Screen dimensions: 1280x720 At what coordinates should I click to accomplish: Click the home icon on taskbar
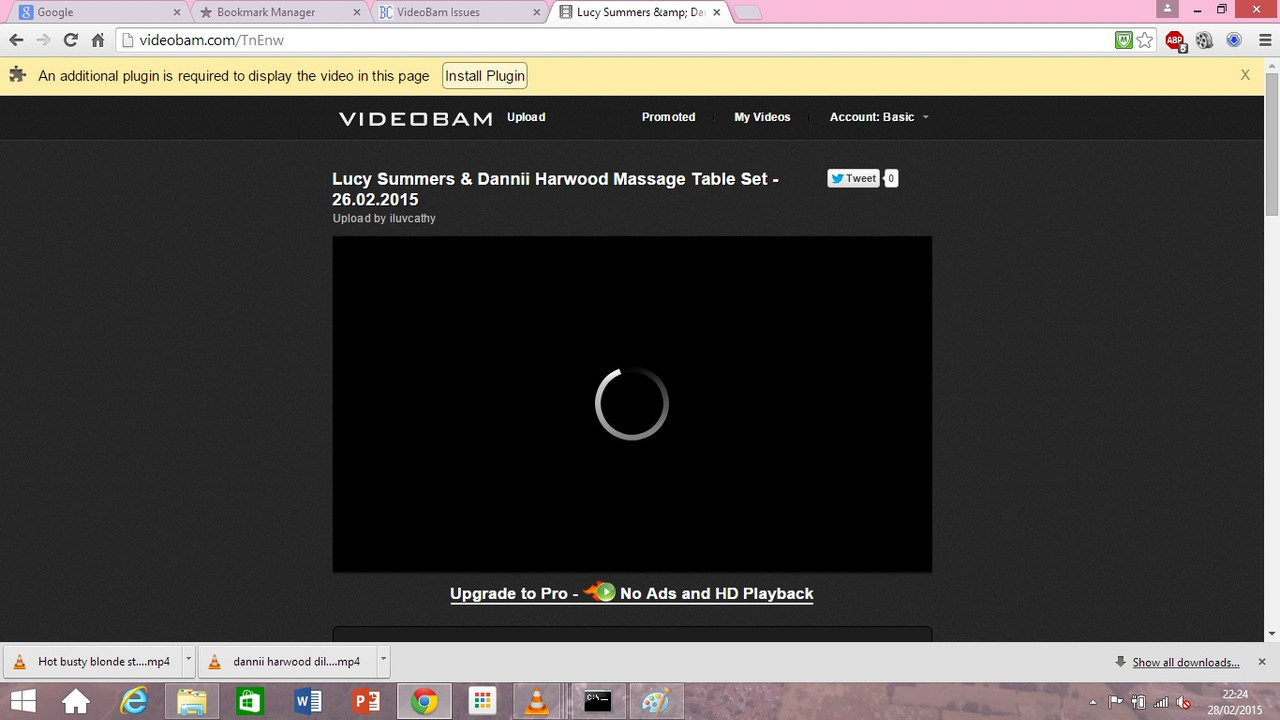pyautogui.click(x=76, y=702)
